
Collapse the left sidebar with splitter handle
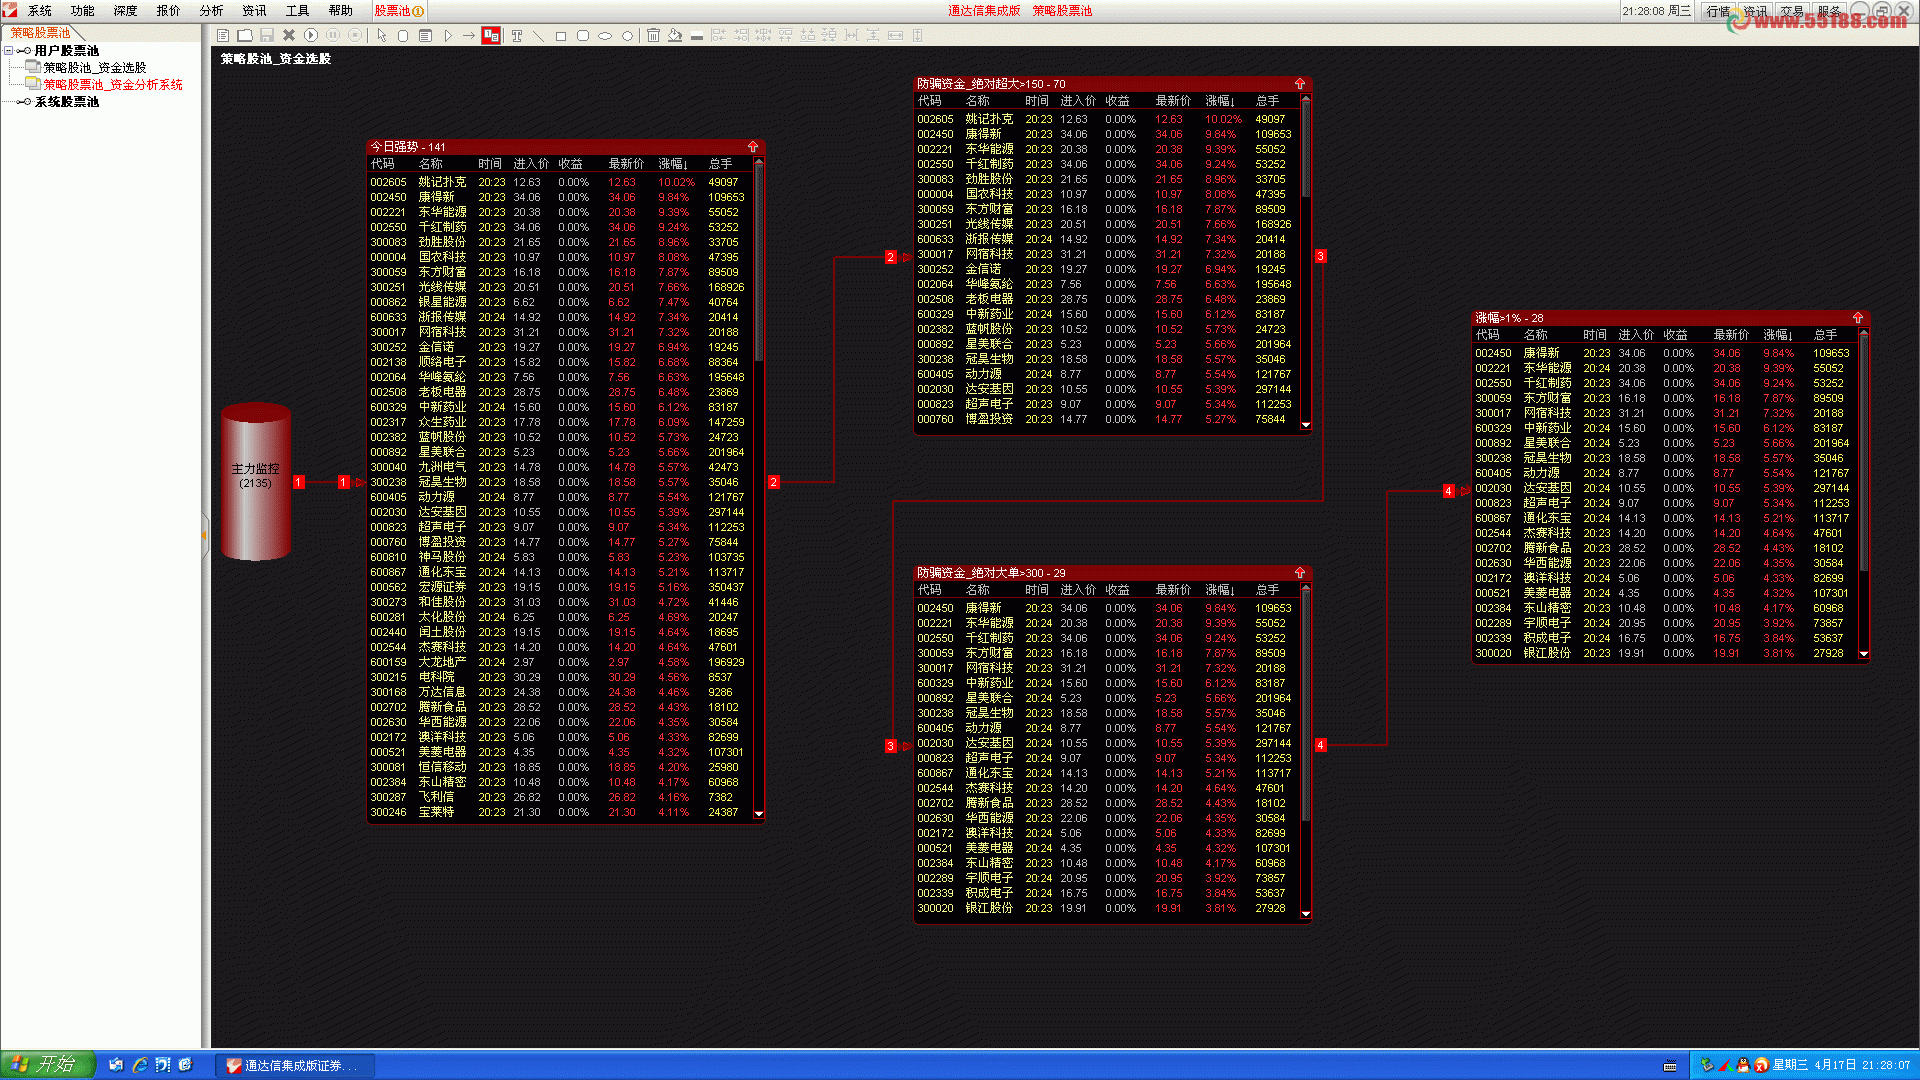205,536
